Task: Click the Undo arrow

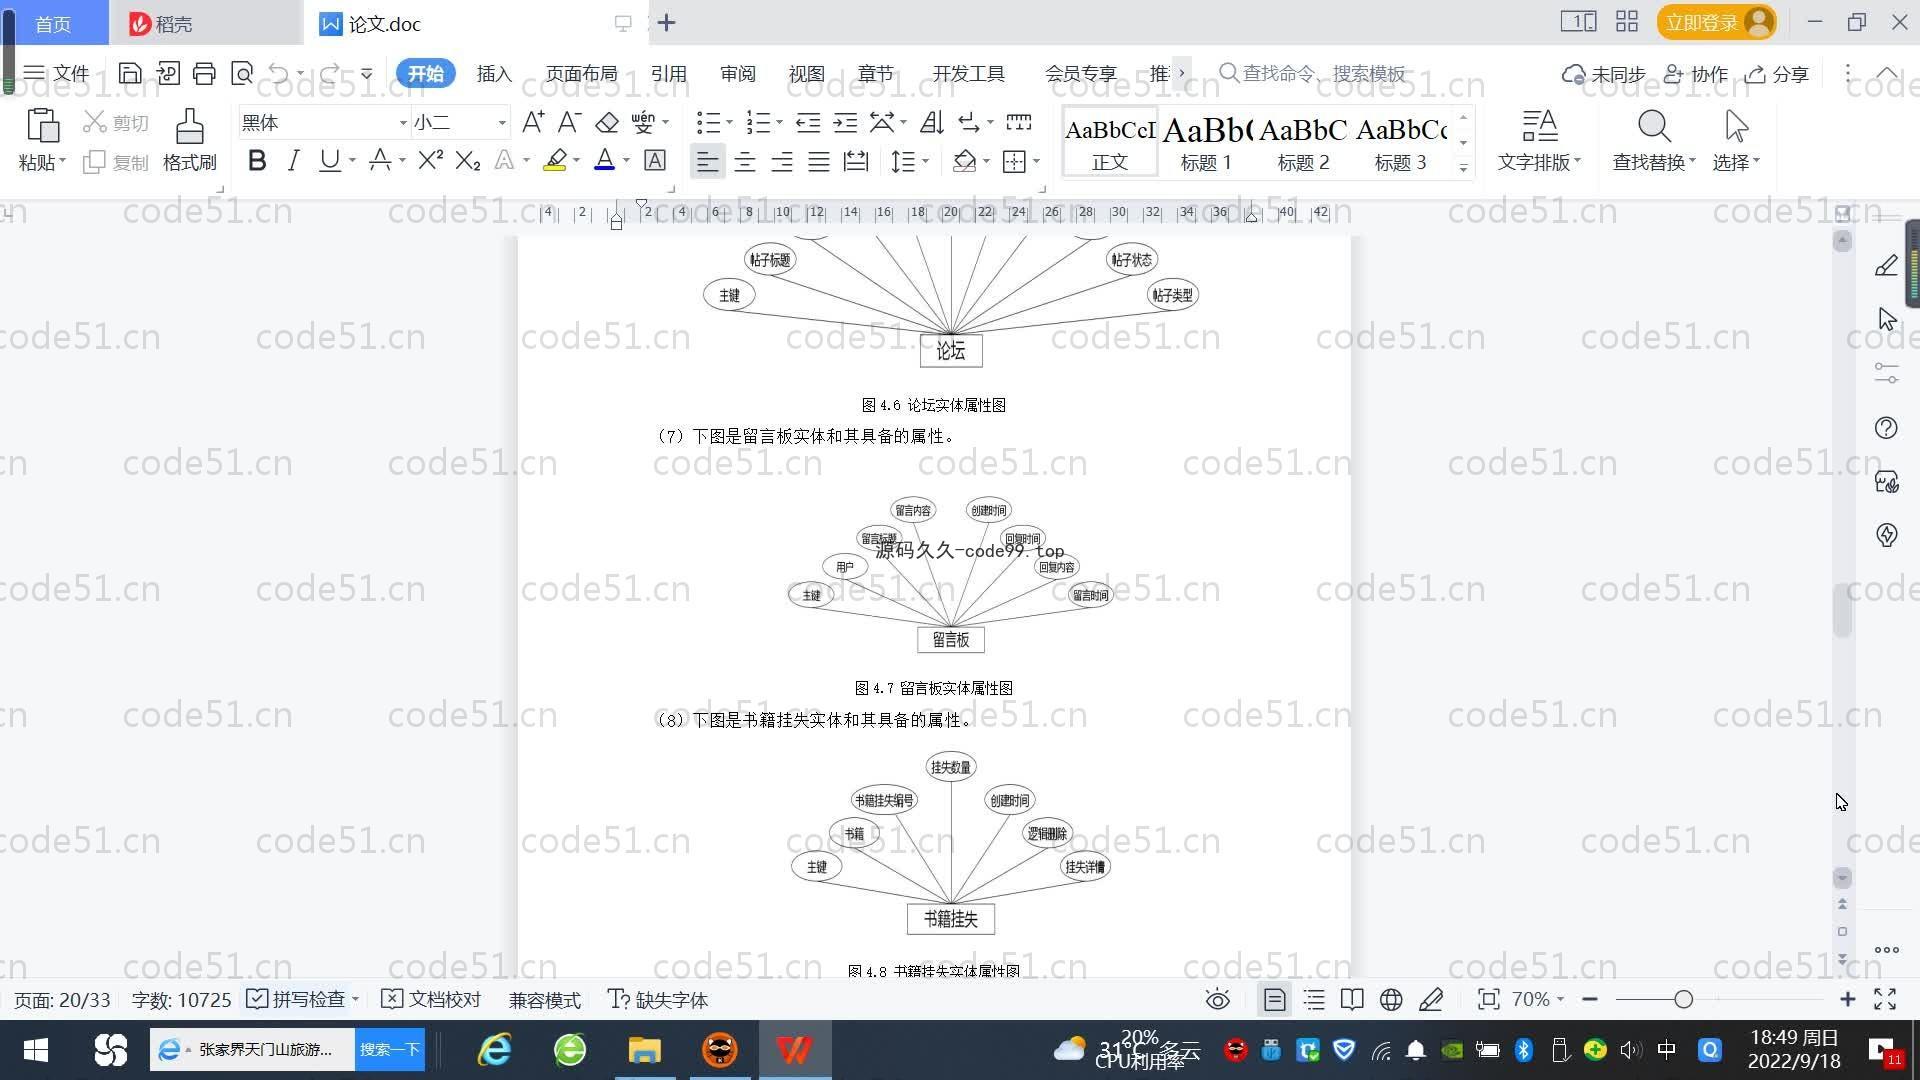Action: click(x=279, y=73)
